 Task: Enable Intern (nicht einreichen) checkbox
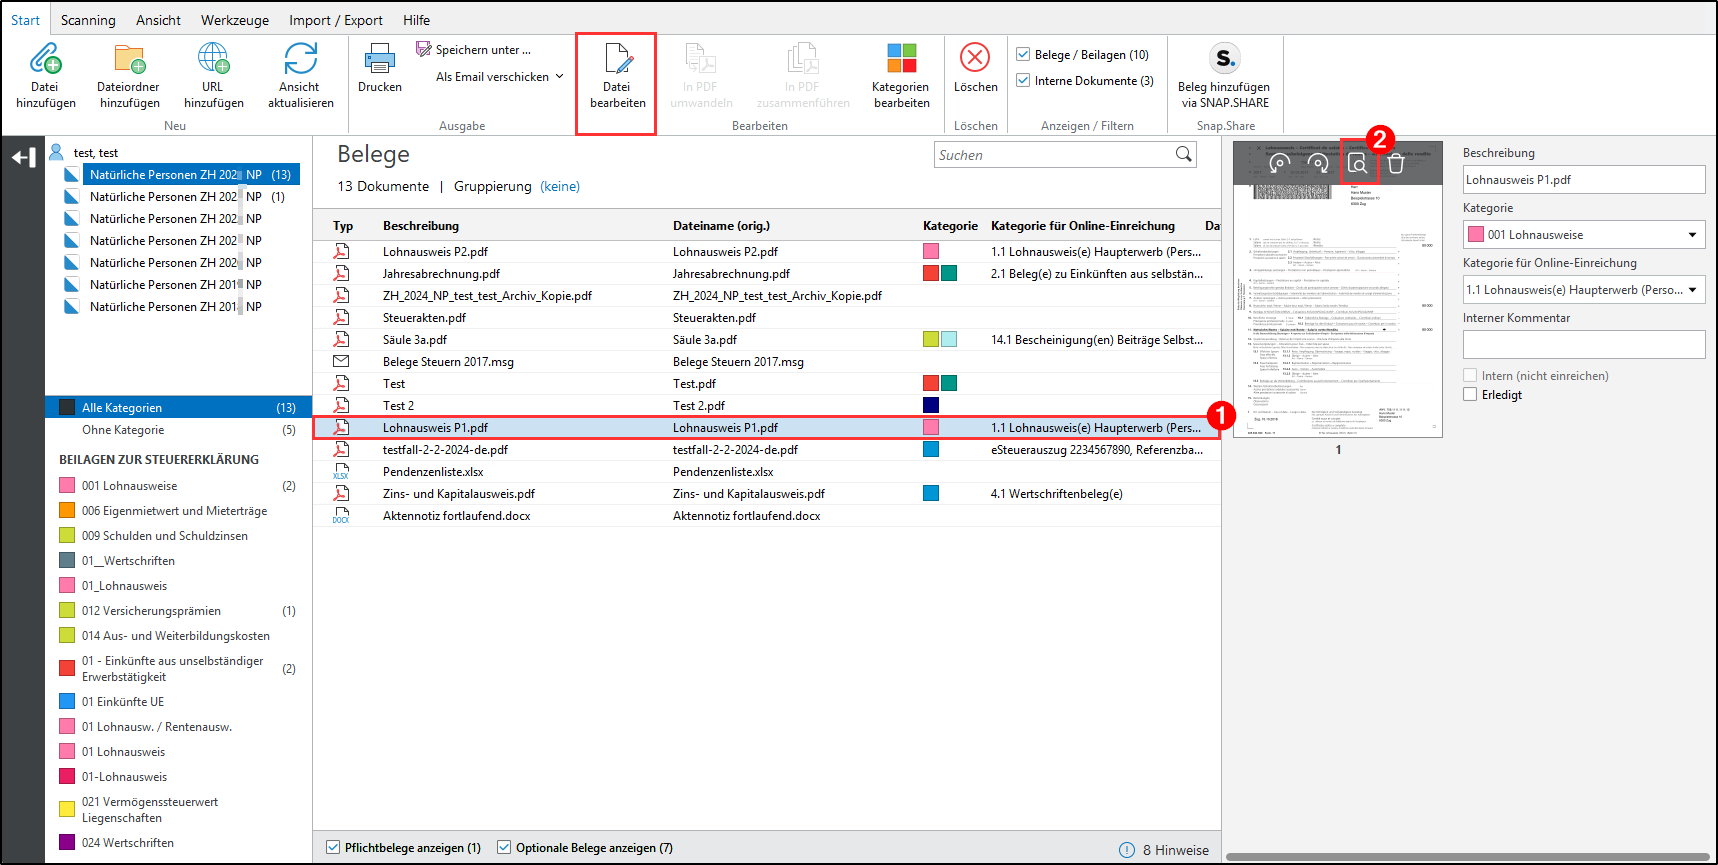pos(1470,375)
